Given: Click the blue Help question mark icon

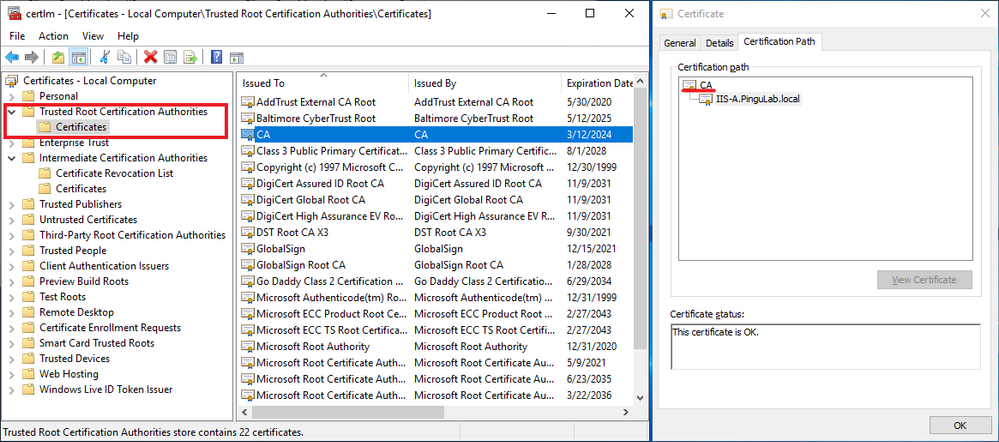Looking at the screenshot, I should pos(217,58).
